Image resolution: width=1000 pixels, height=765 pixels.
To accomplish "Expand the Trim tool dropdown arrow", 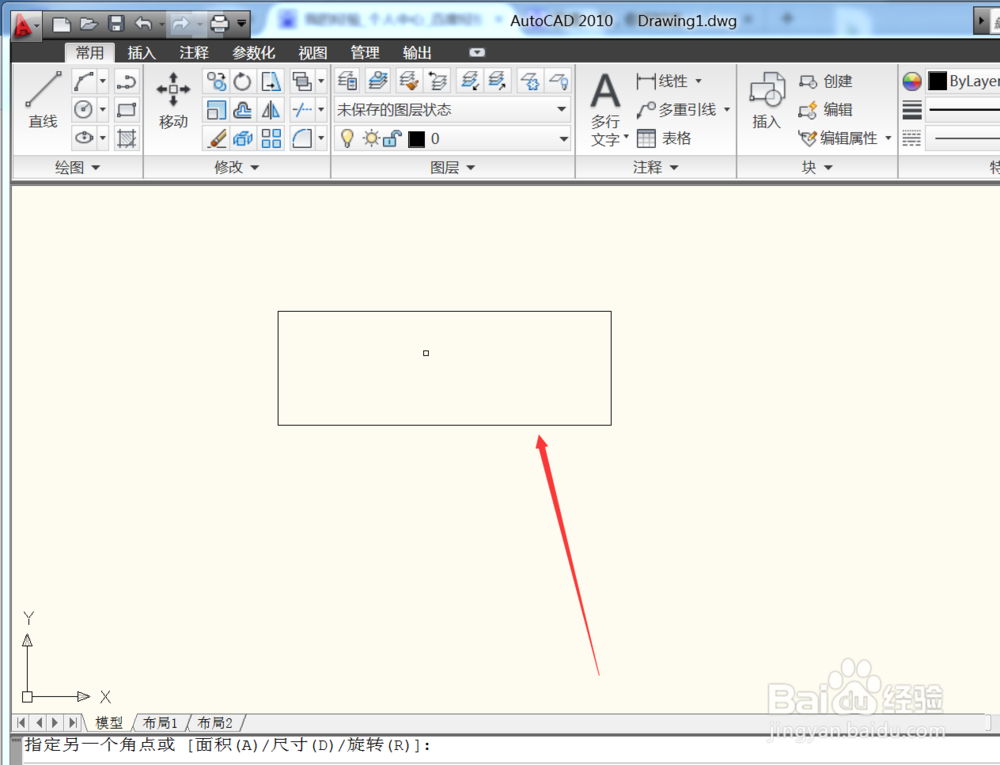I will click(x=321, y=110).
